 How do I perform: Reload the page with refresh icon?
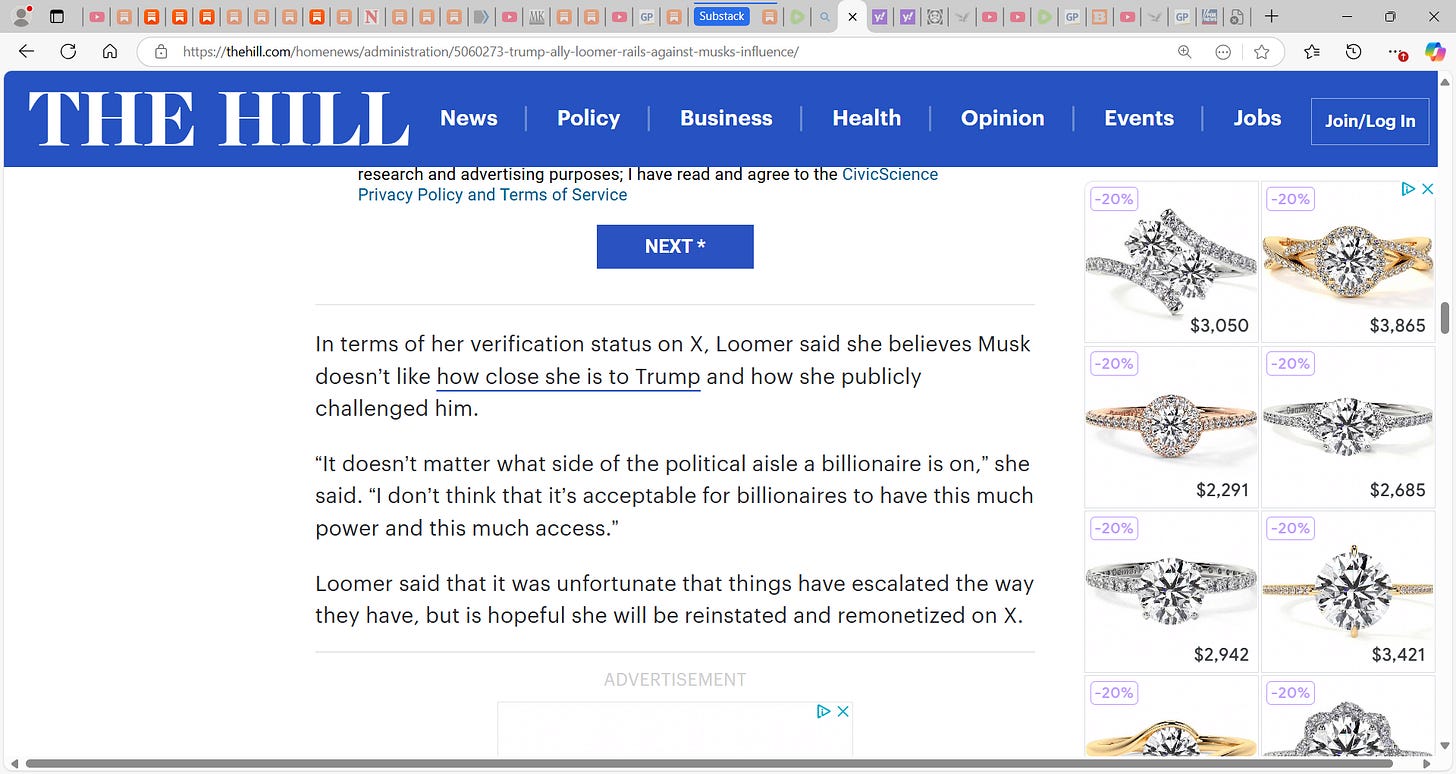[68, 52]
